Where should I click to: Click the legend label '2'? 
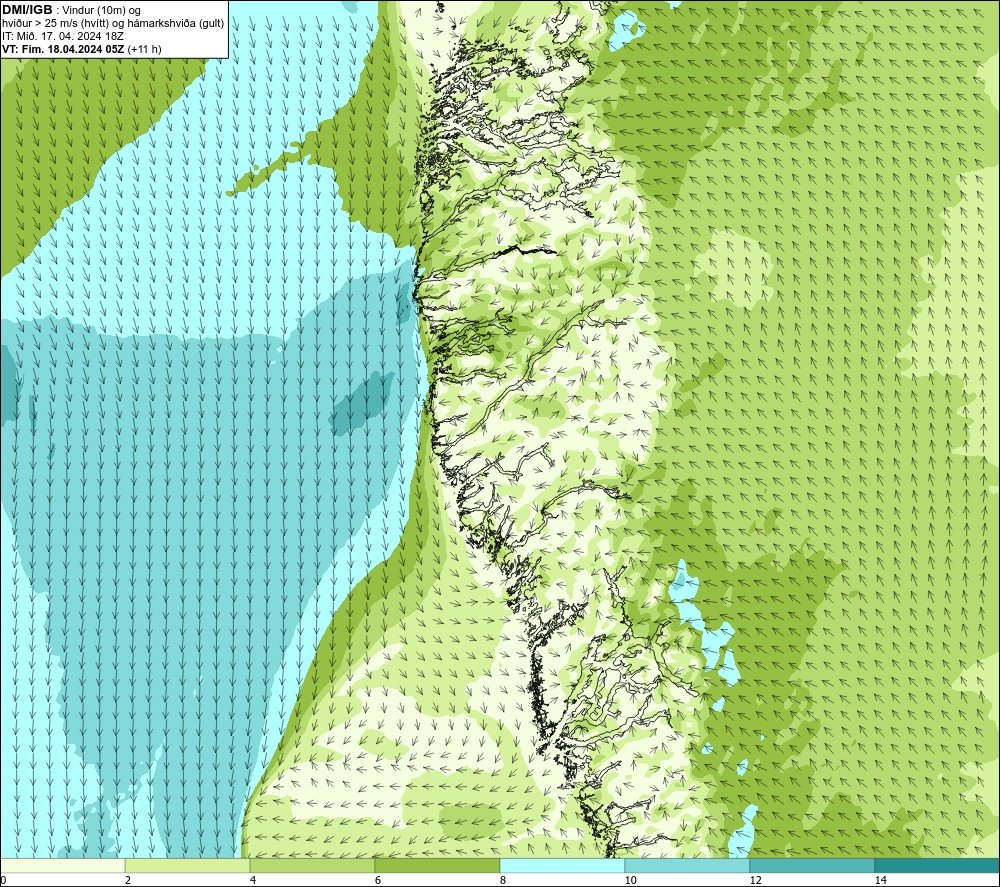[x=128, y=880]
